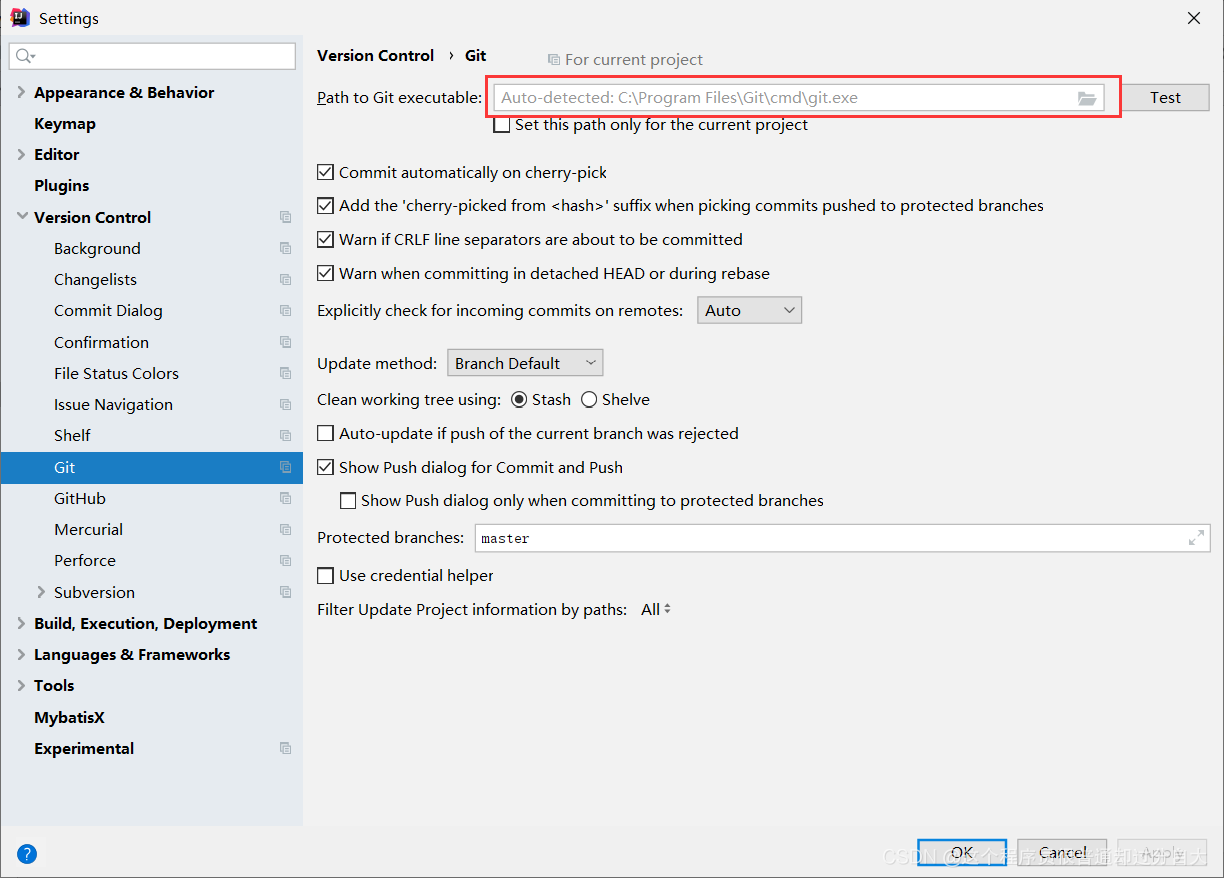The width and height of the screenshot is (1224, 878).
Task: Click the Cancel button
Action: [x=1062, y=853]
